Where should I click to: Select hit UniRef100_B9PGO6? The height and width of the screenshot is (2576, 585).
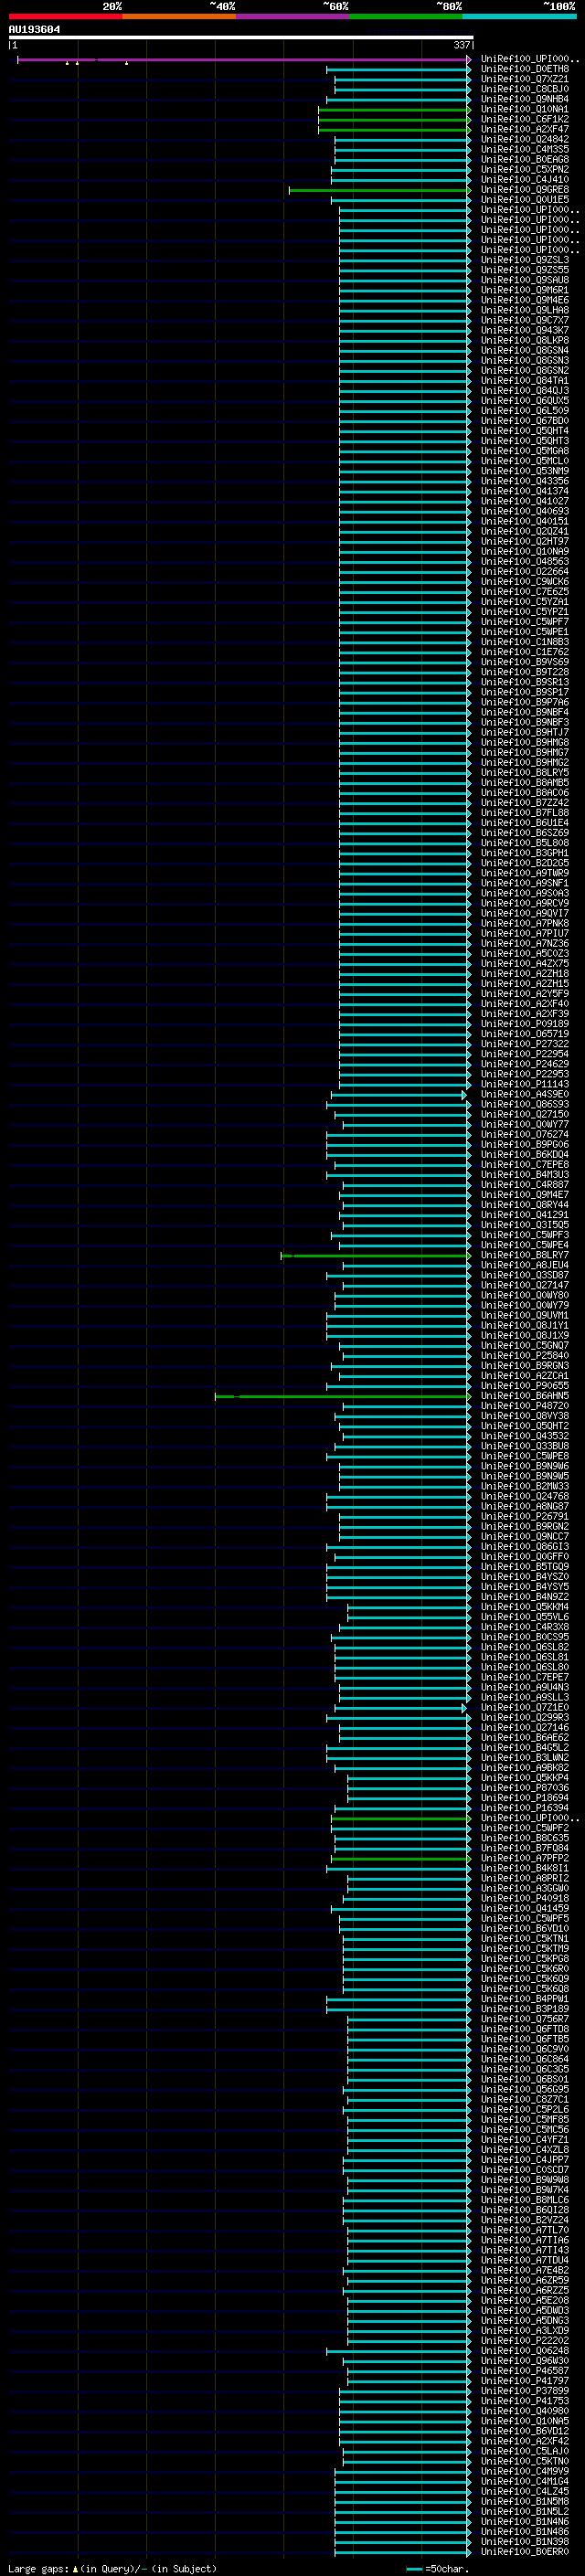point(525,1144)
